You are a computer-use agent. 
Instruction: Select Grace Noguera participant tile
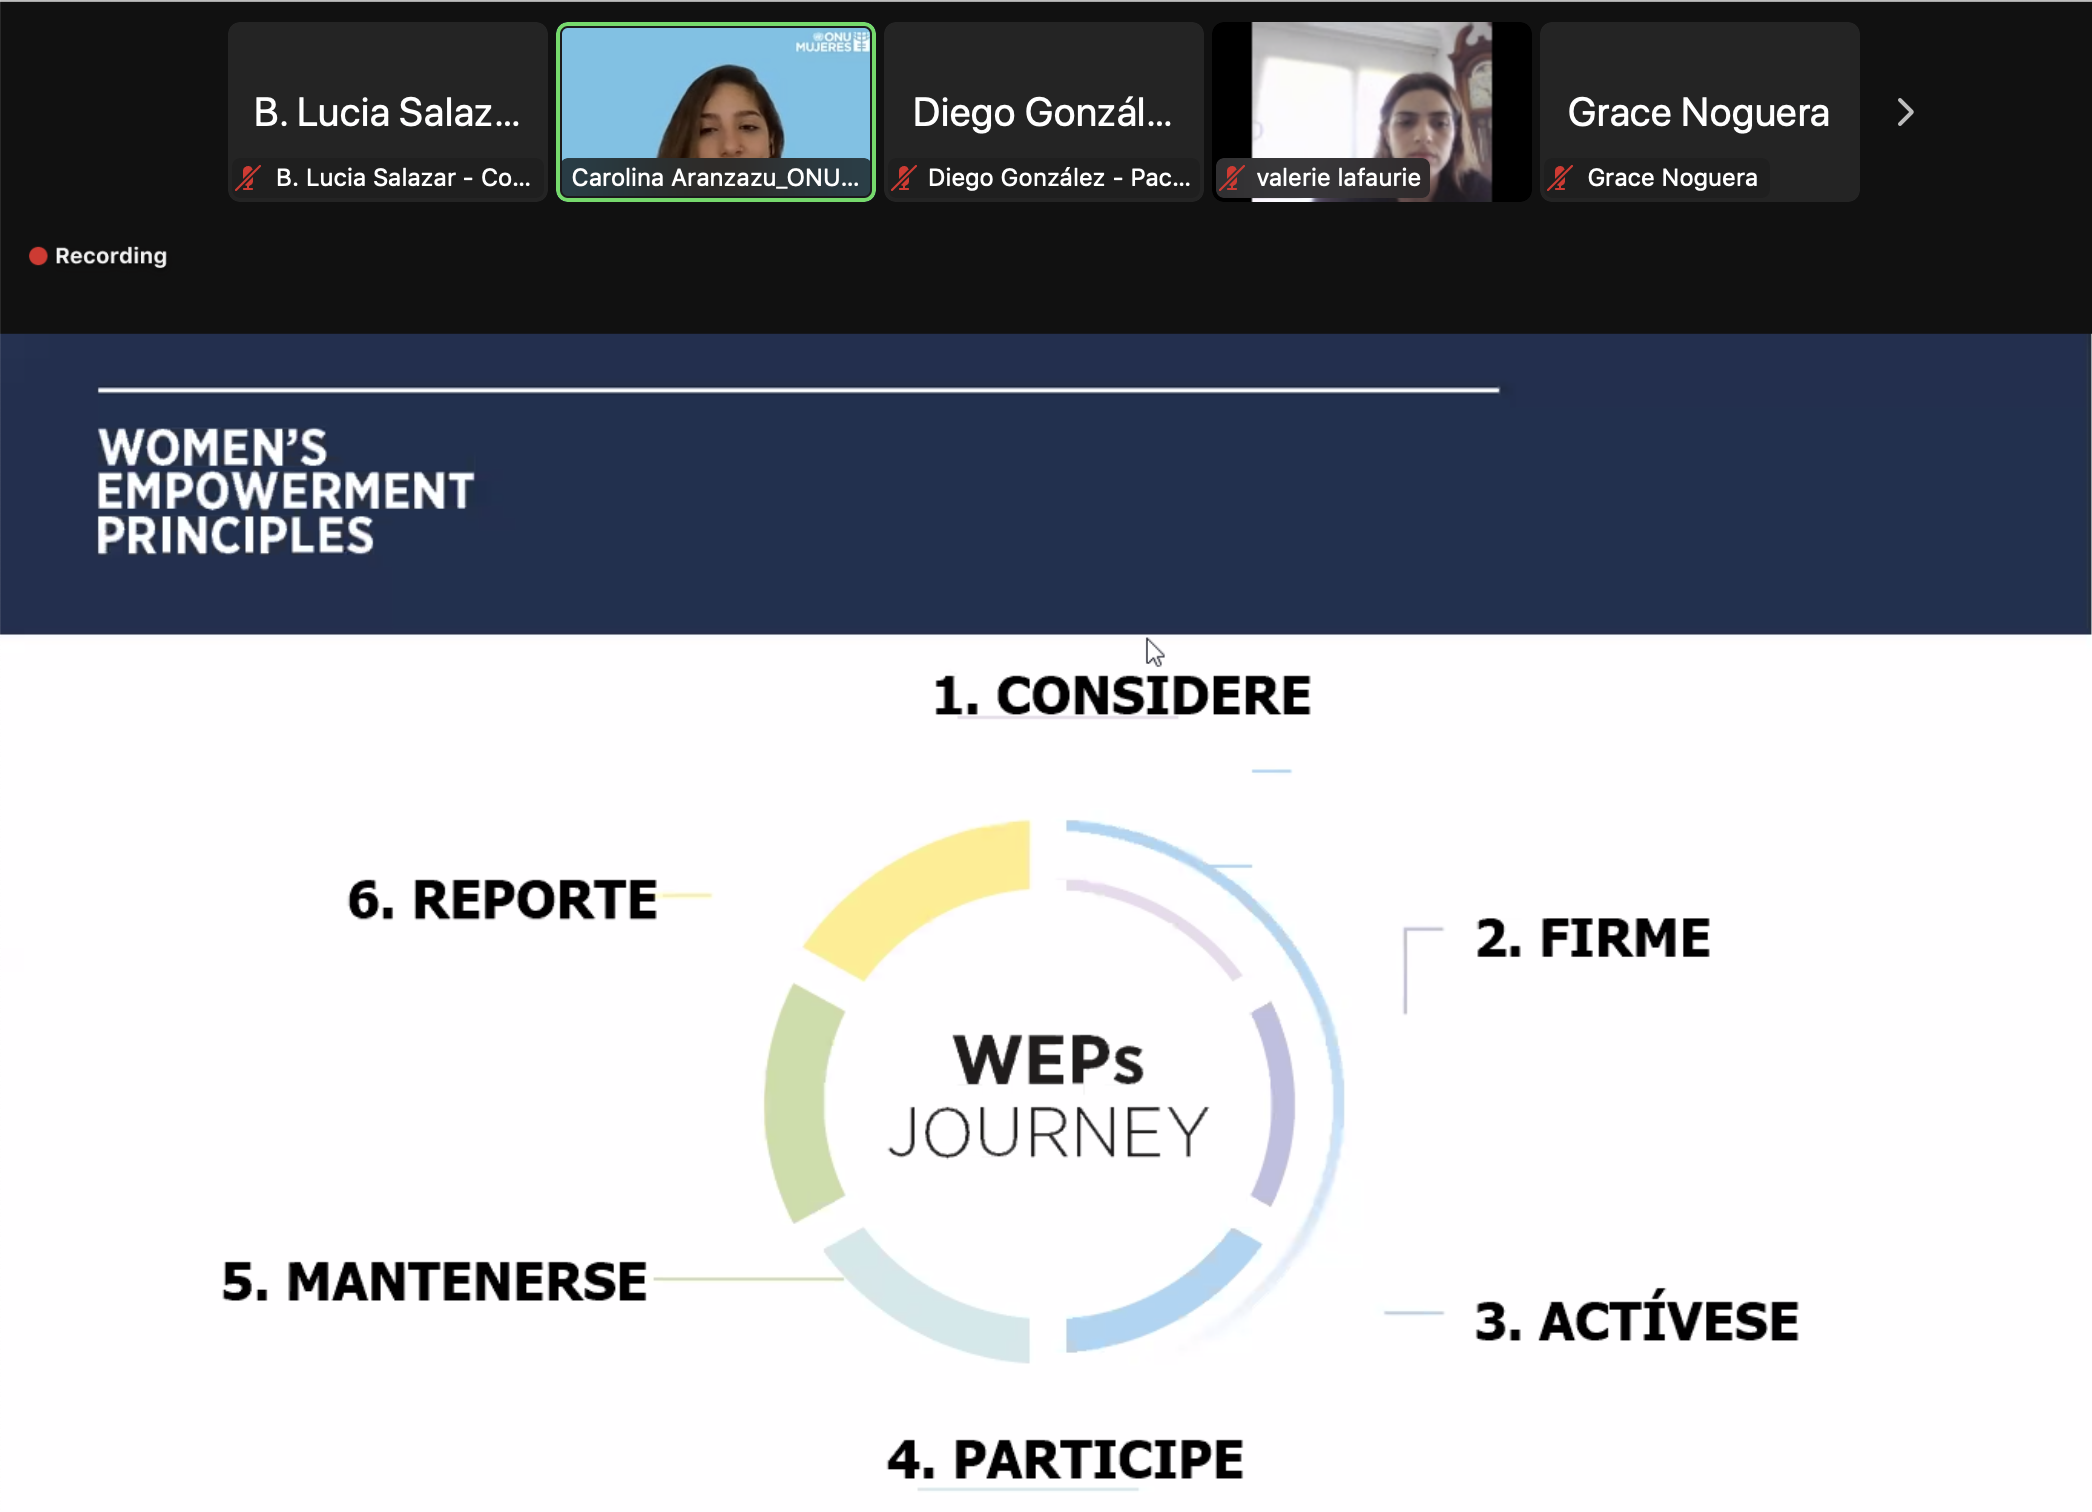[1700, 112]
